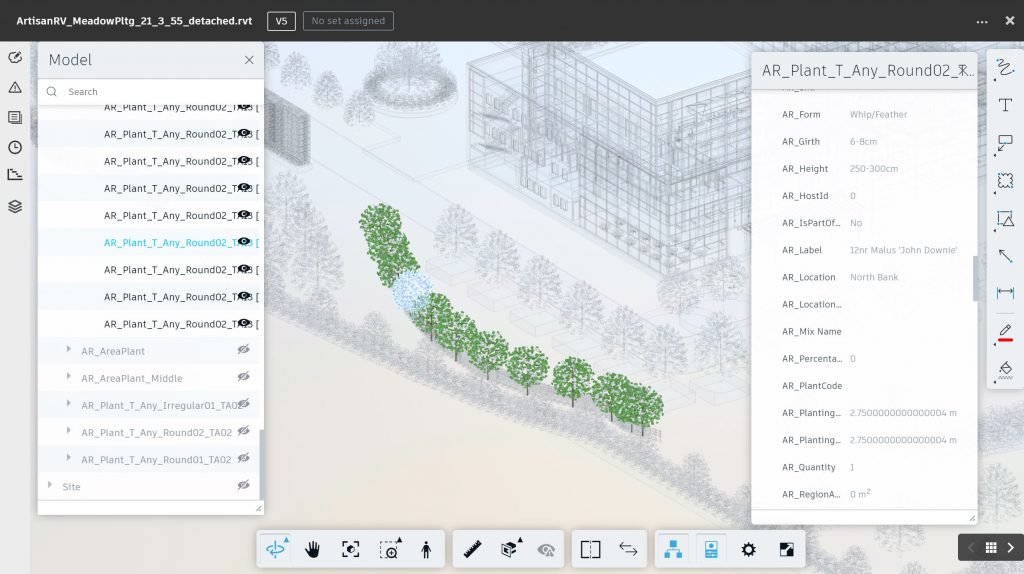Toggle the Model Browser button
The image size is (1024, 574).
(673, 549)
